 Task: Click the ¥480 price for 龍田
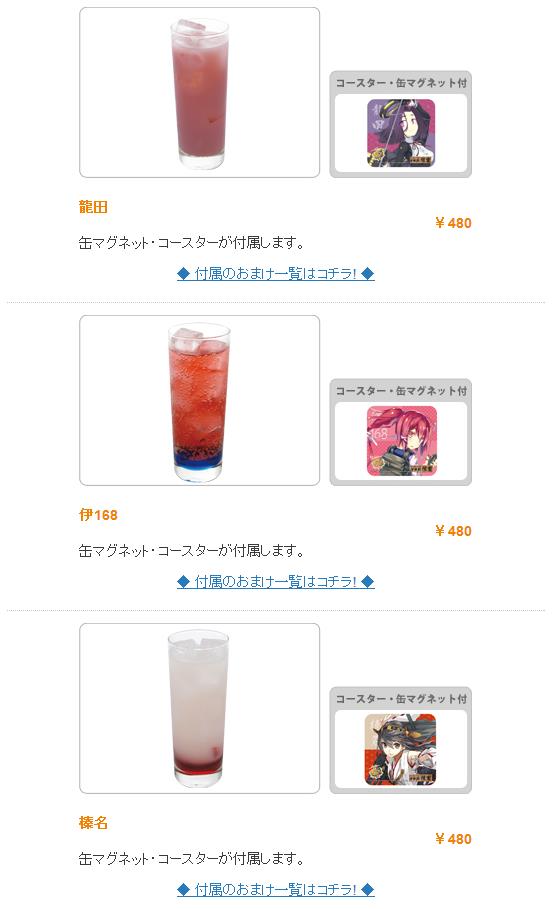coord(453,223)
